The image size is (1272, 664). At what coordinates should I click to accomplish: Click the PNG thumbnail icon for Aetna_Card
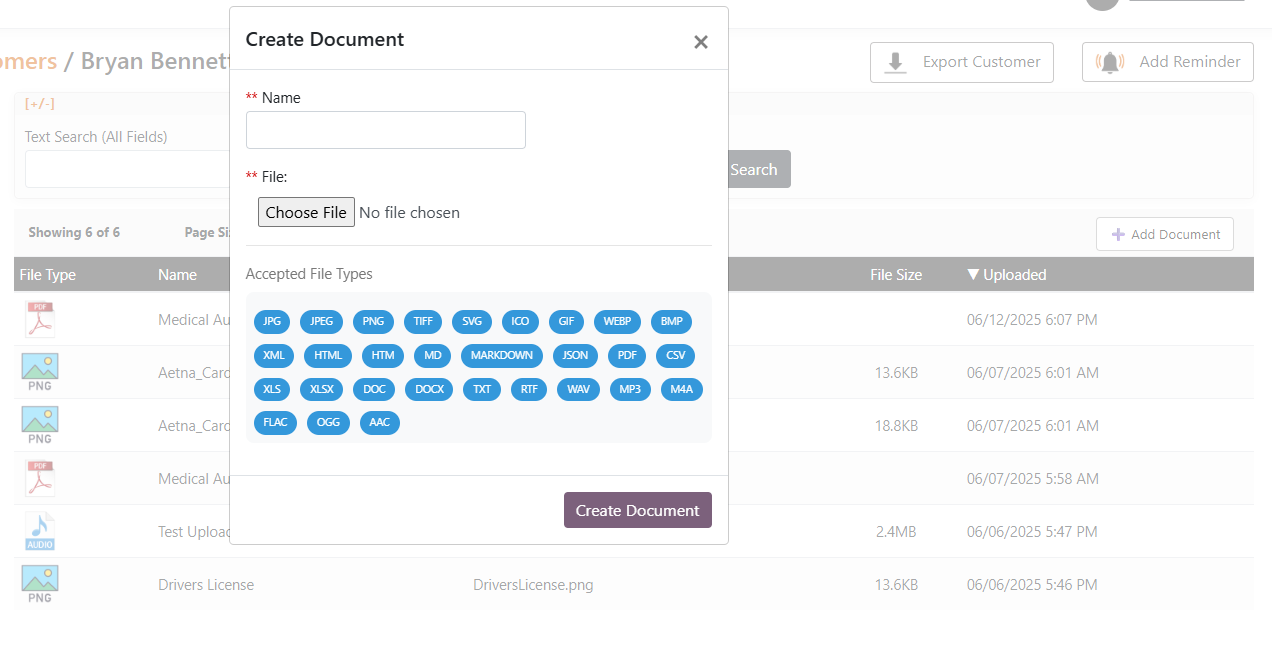(39, 371)
